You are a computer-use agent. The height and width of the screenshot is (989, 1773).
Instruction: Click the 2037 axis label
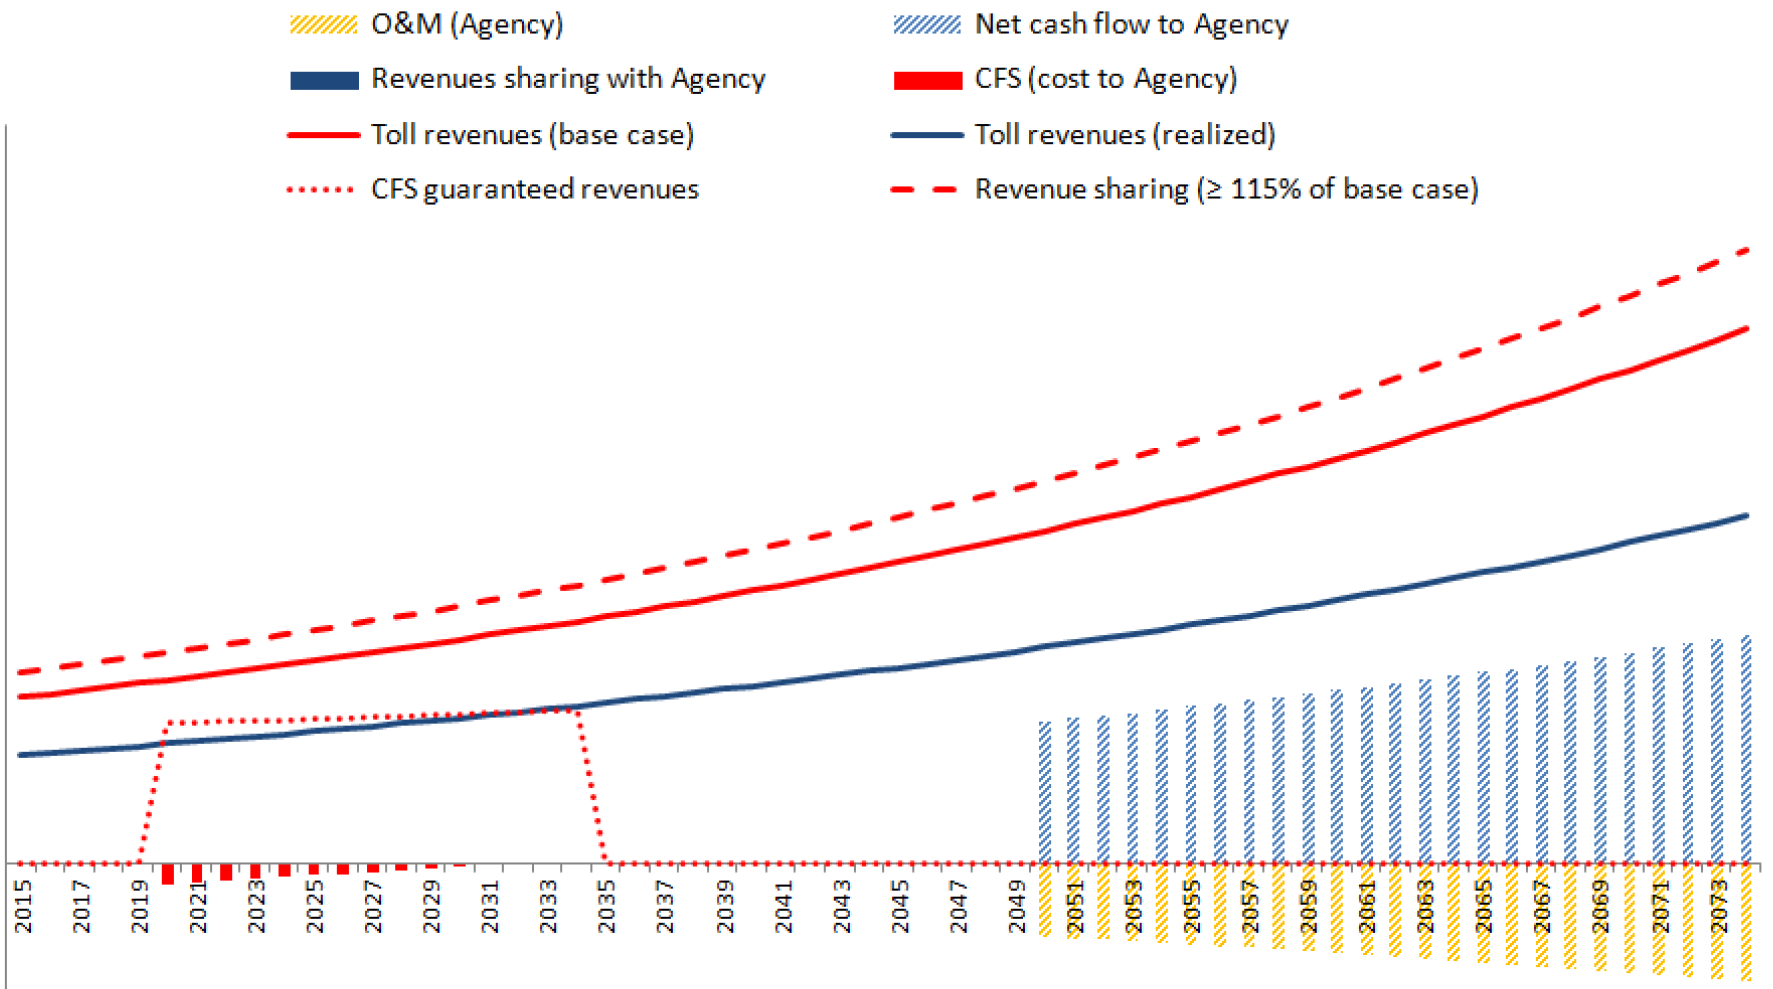pos(665,906)
